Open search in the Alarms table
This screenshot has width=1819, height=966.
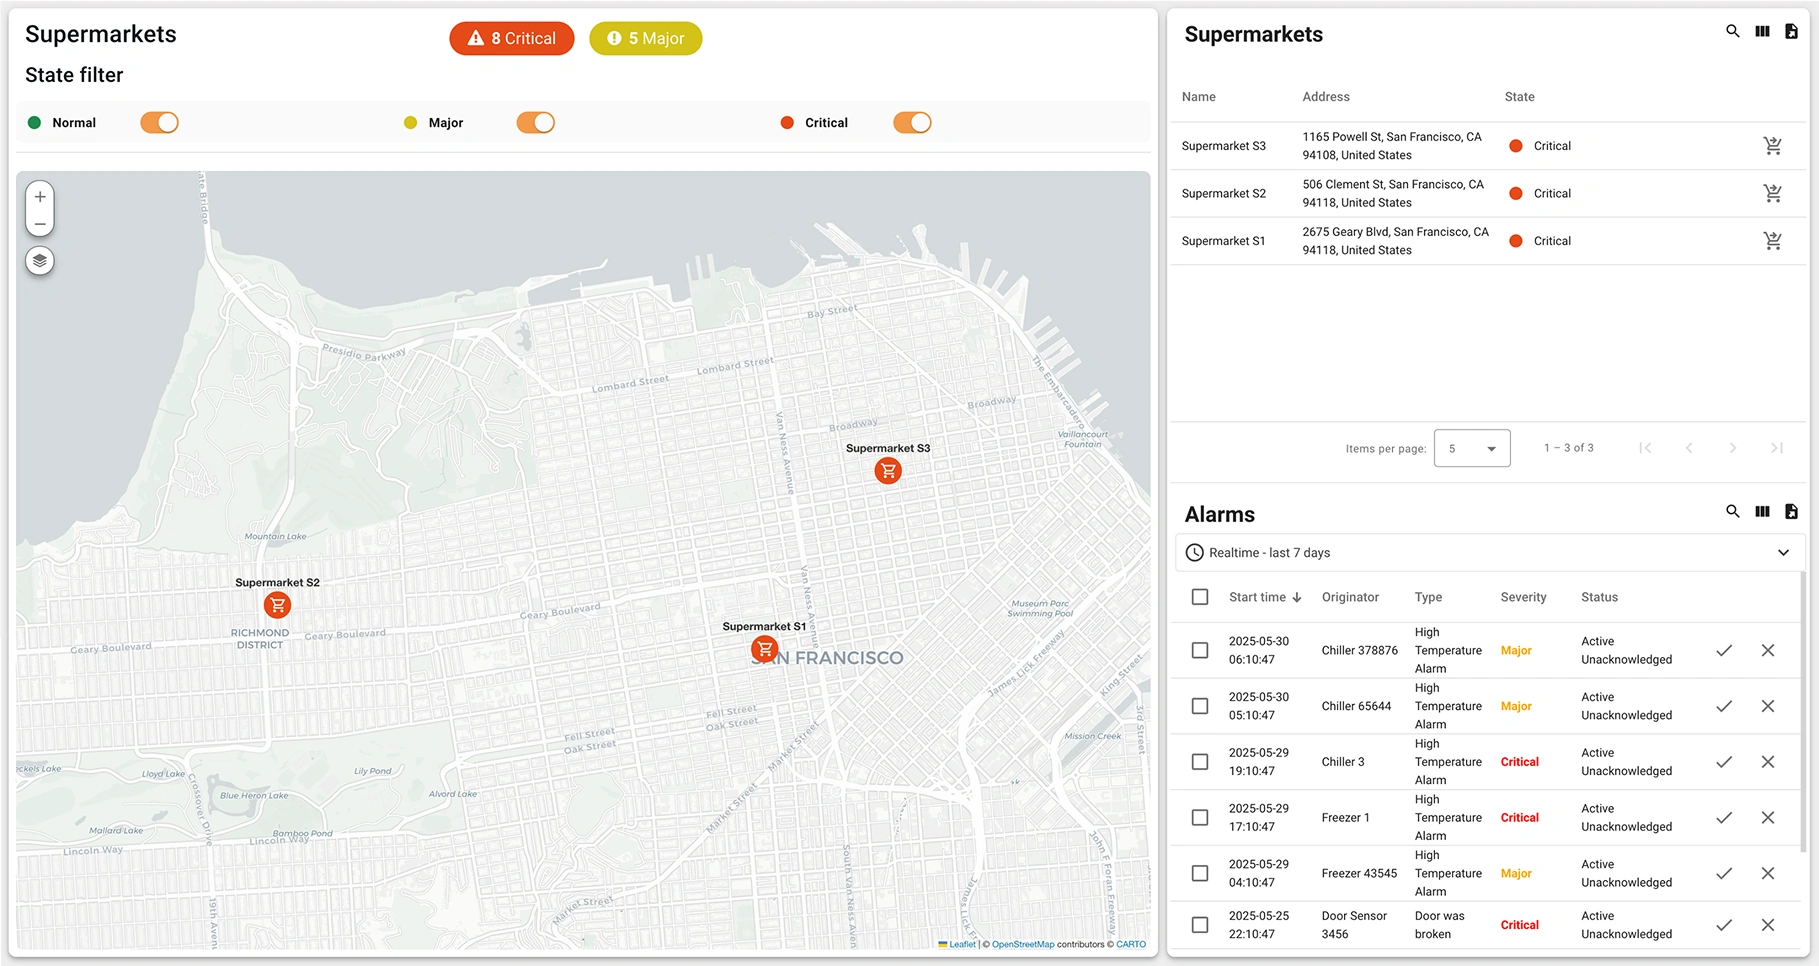coord(1733,511)
